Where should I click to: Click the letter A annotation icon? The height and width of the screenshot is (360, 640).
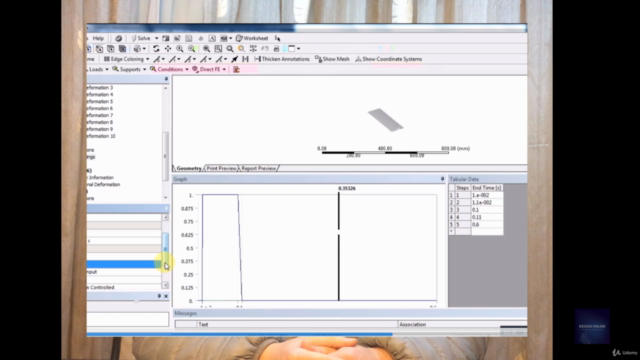point(212,38)
